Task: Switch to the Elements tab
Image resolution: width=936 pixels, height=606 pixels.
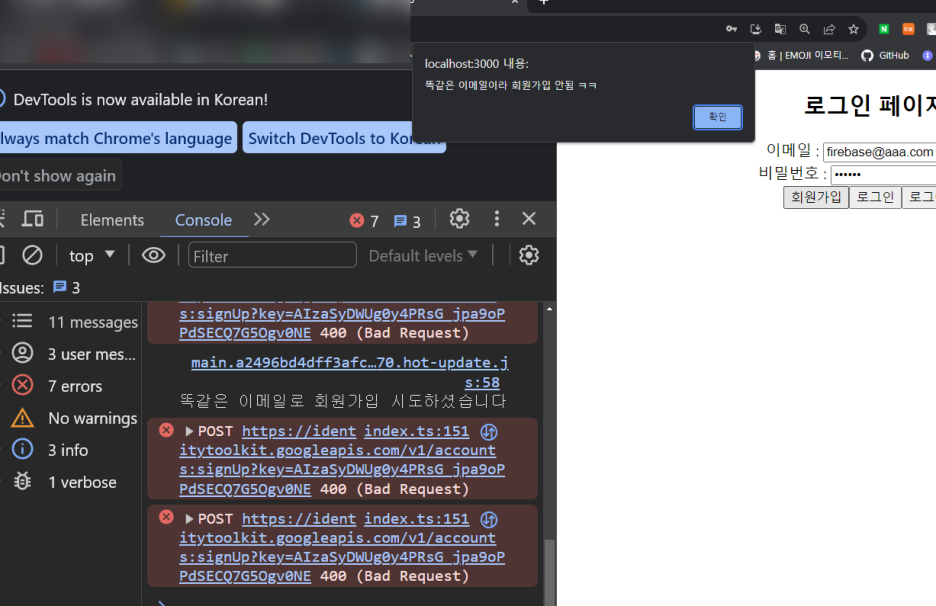Action: click(112, 220)
